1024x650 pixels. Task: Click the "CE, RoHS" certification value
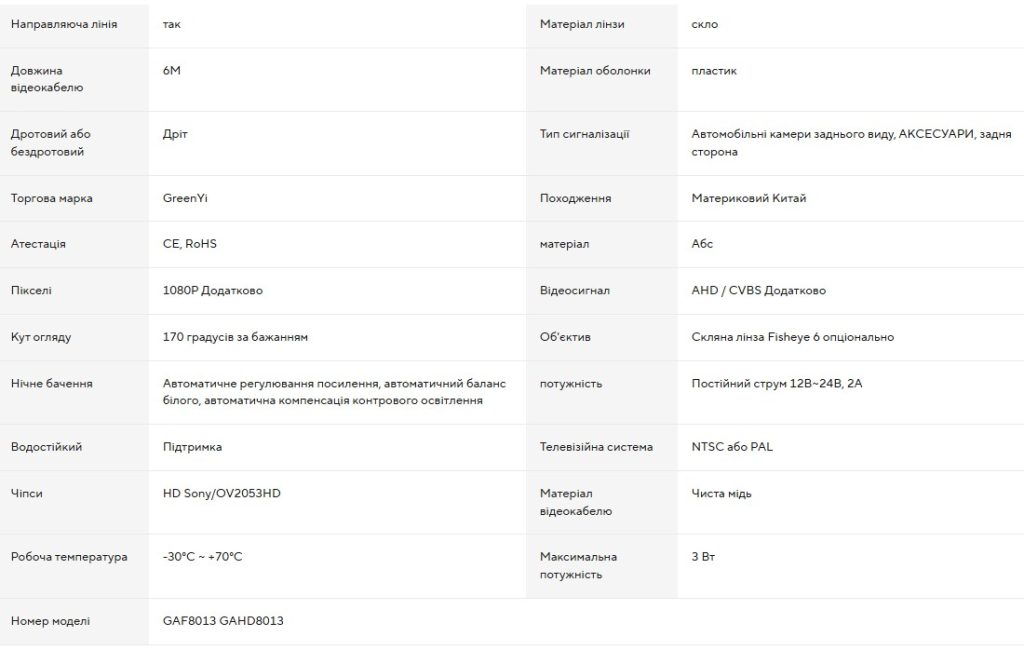click(x=189, y=244)
